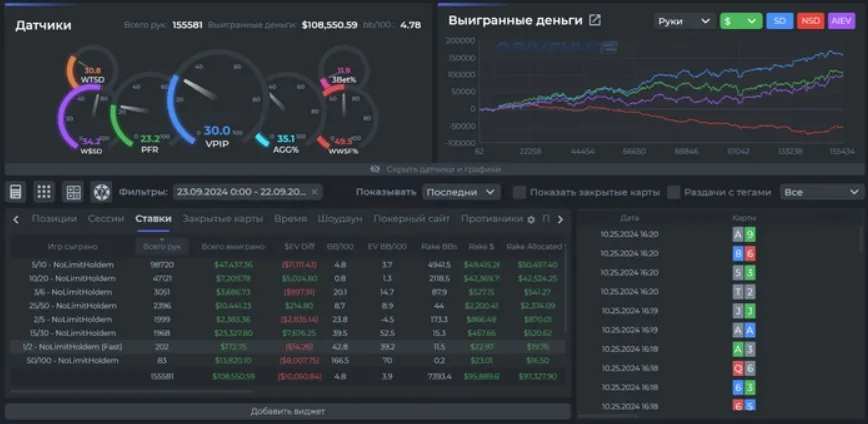Screen dimensions: 868x424
Task: Toggle the SD line on the graph
Action: point(779,20)
